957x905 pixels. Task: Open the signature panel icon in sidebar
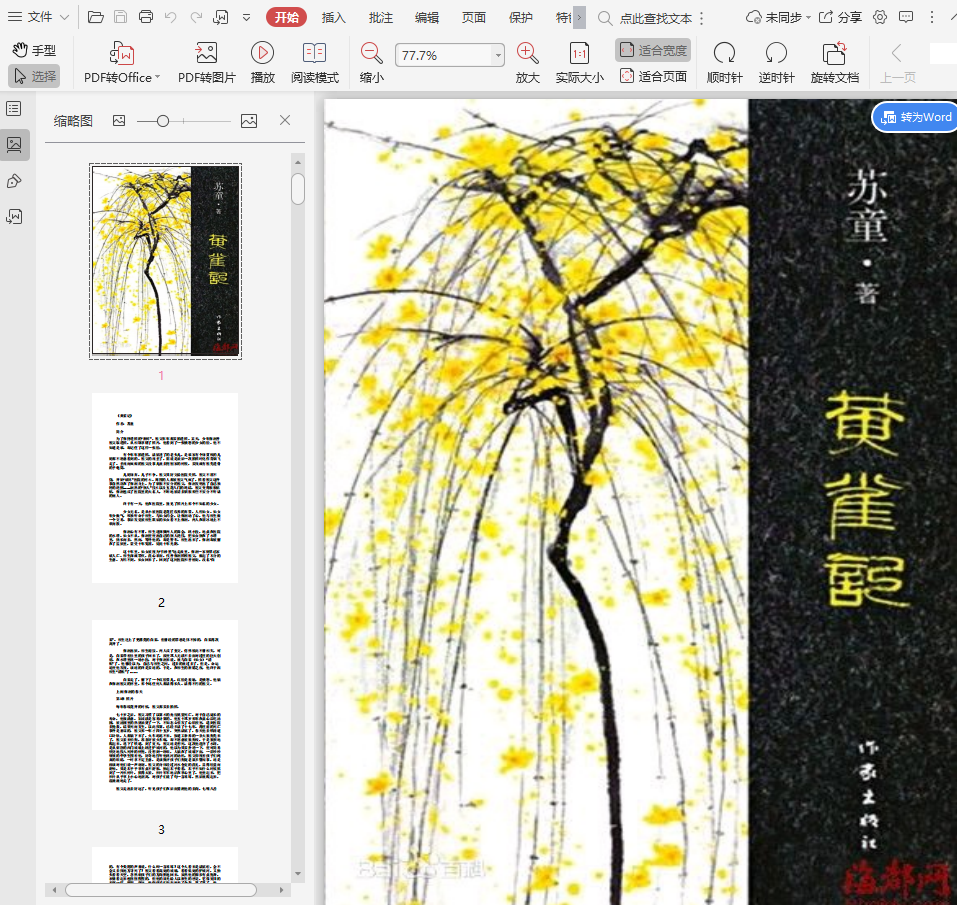coord(13,217)
